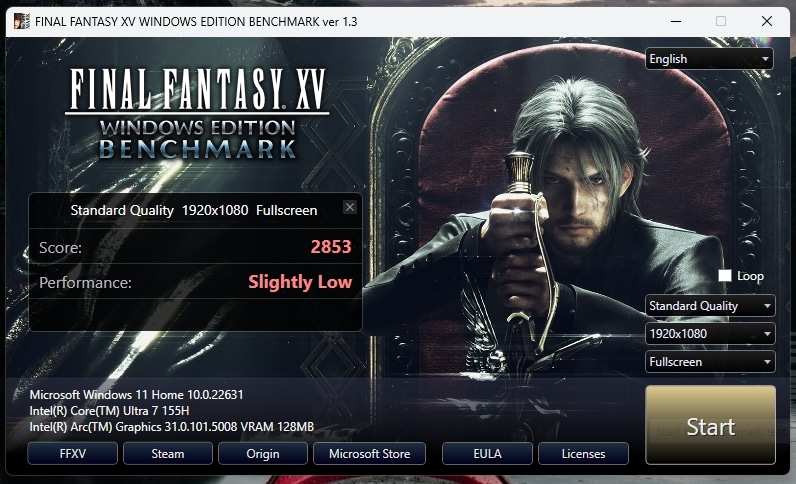Visit the Microsoft Store page
The height and width of the screenshot is (484, 796).
coord(370,454)
